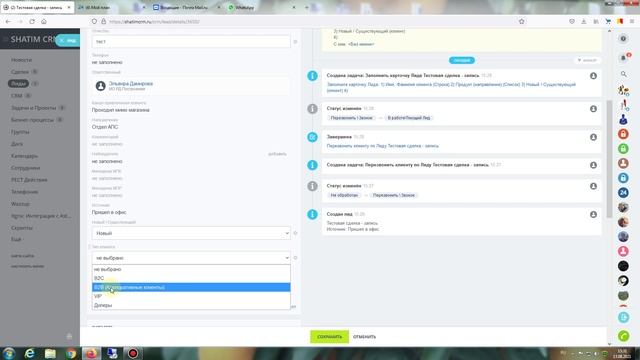Click browser home icon
The height and width of the screenshot is (360, 640).
point(44,21)
